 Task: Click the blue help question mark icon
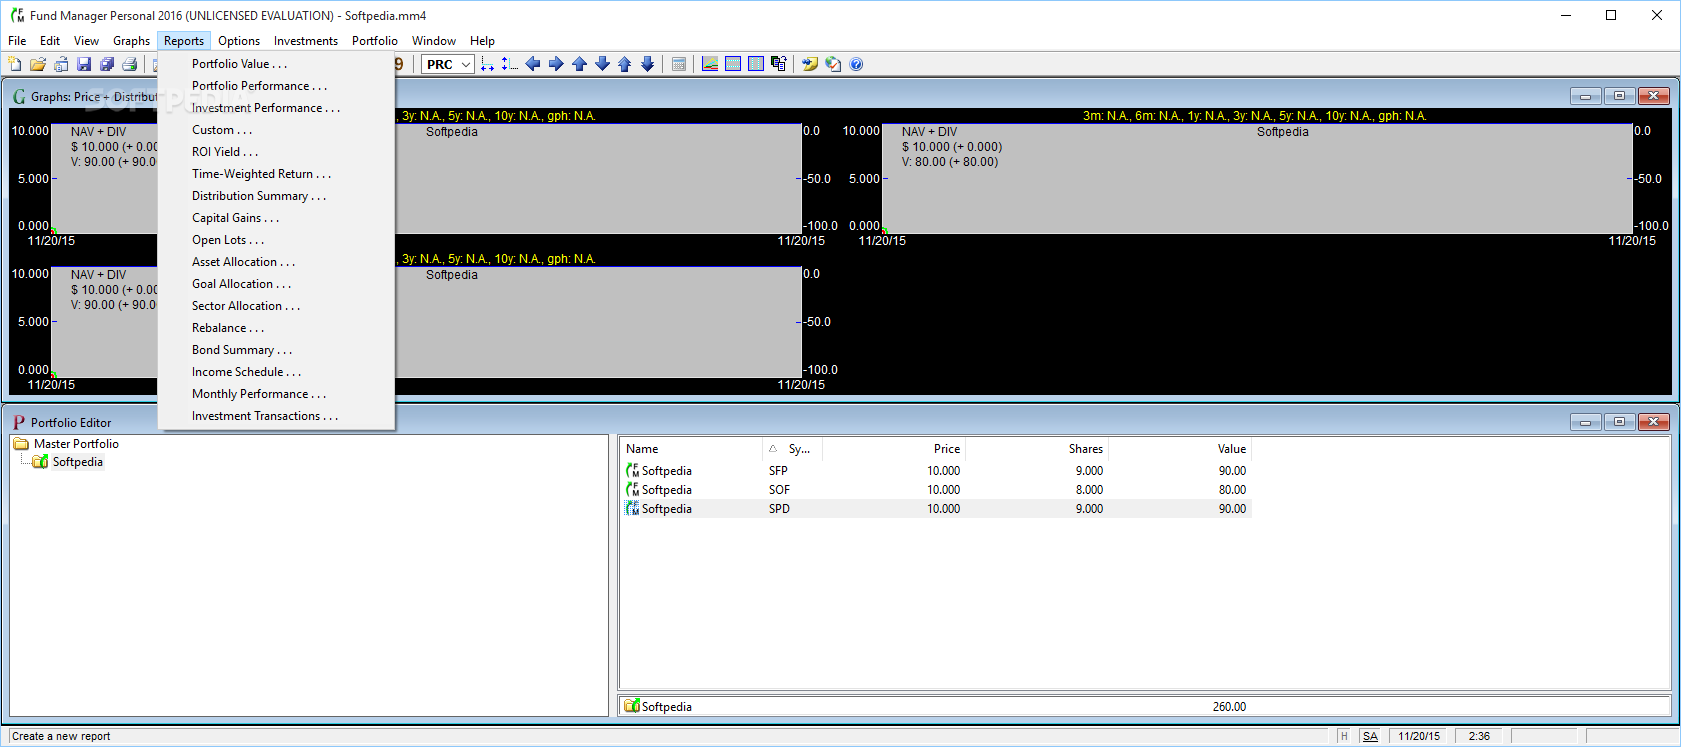(x=856, y=64)
